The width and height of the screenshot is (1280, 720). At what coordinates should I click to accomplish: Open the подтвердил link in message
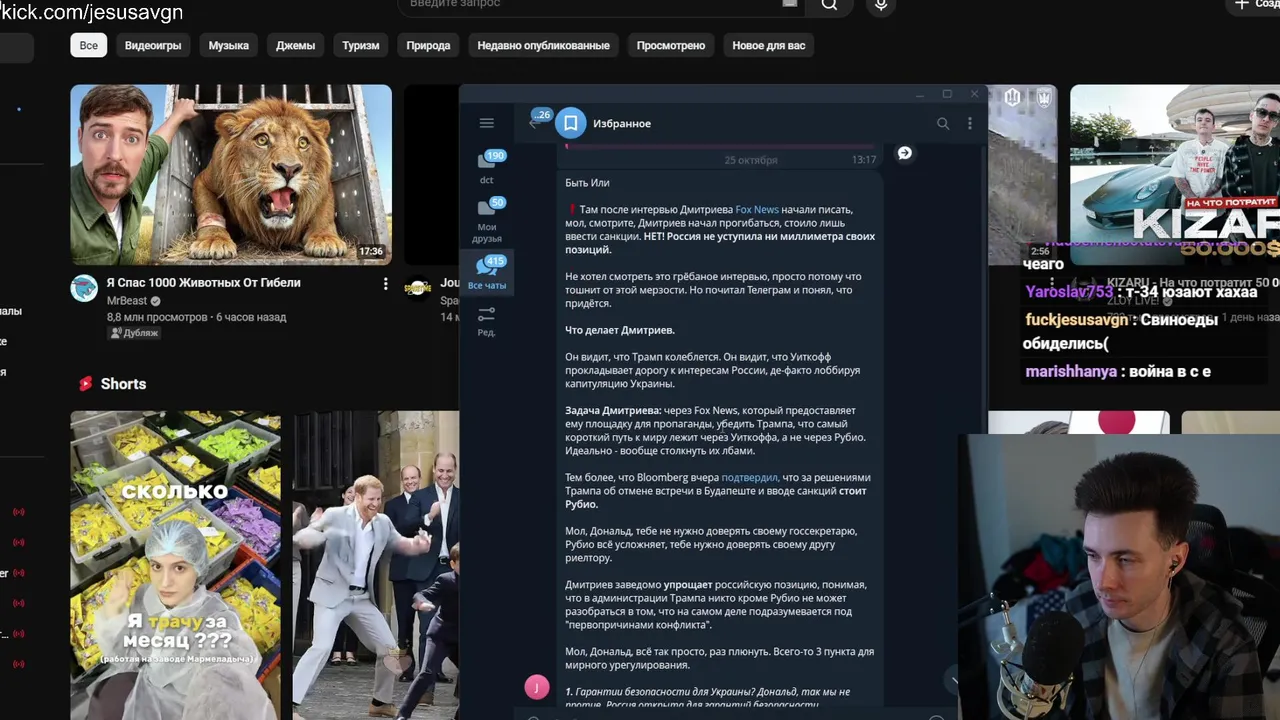[x=749, y=478]
